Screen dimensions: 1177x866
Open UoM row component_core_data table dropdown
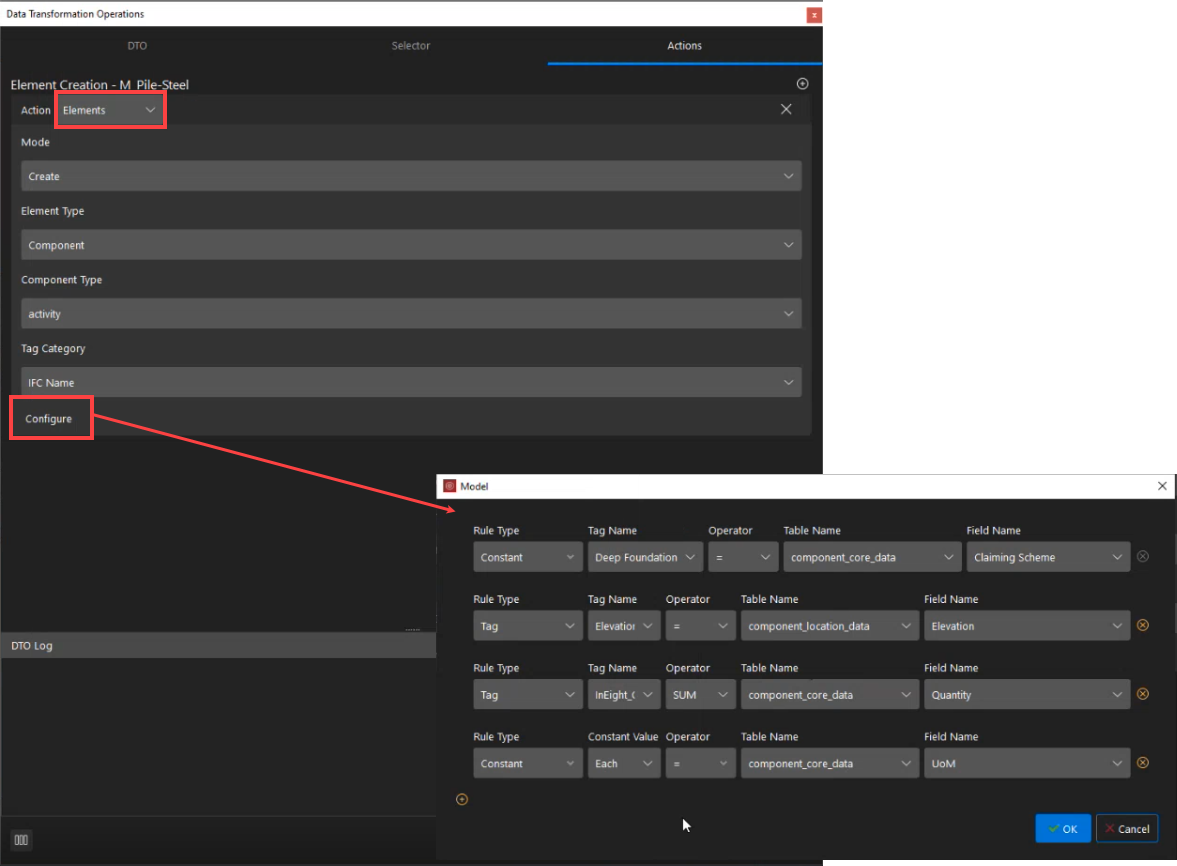click(829, 764)
